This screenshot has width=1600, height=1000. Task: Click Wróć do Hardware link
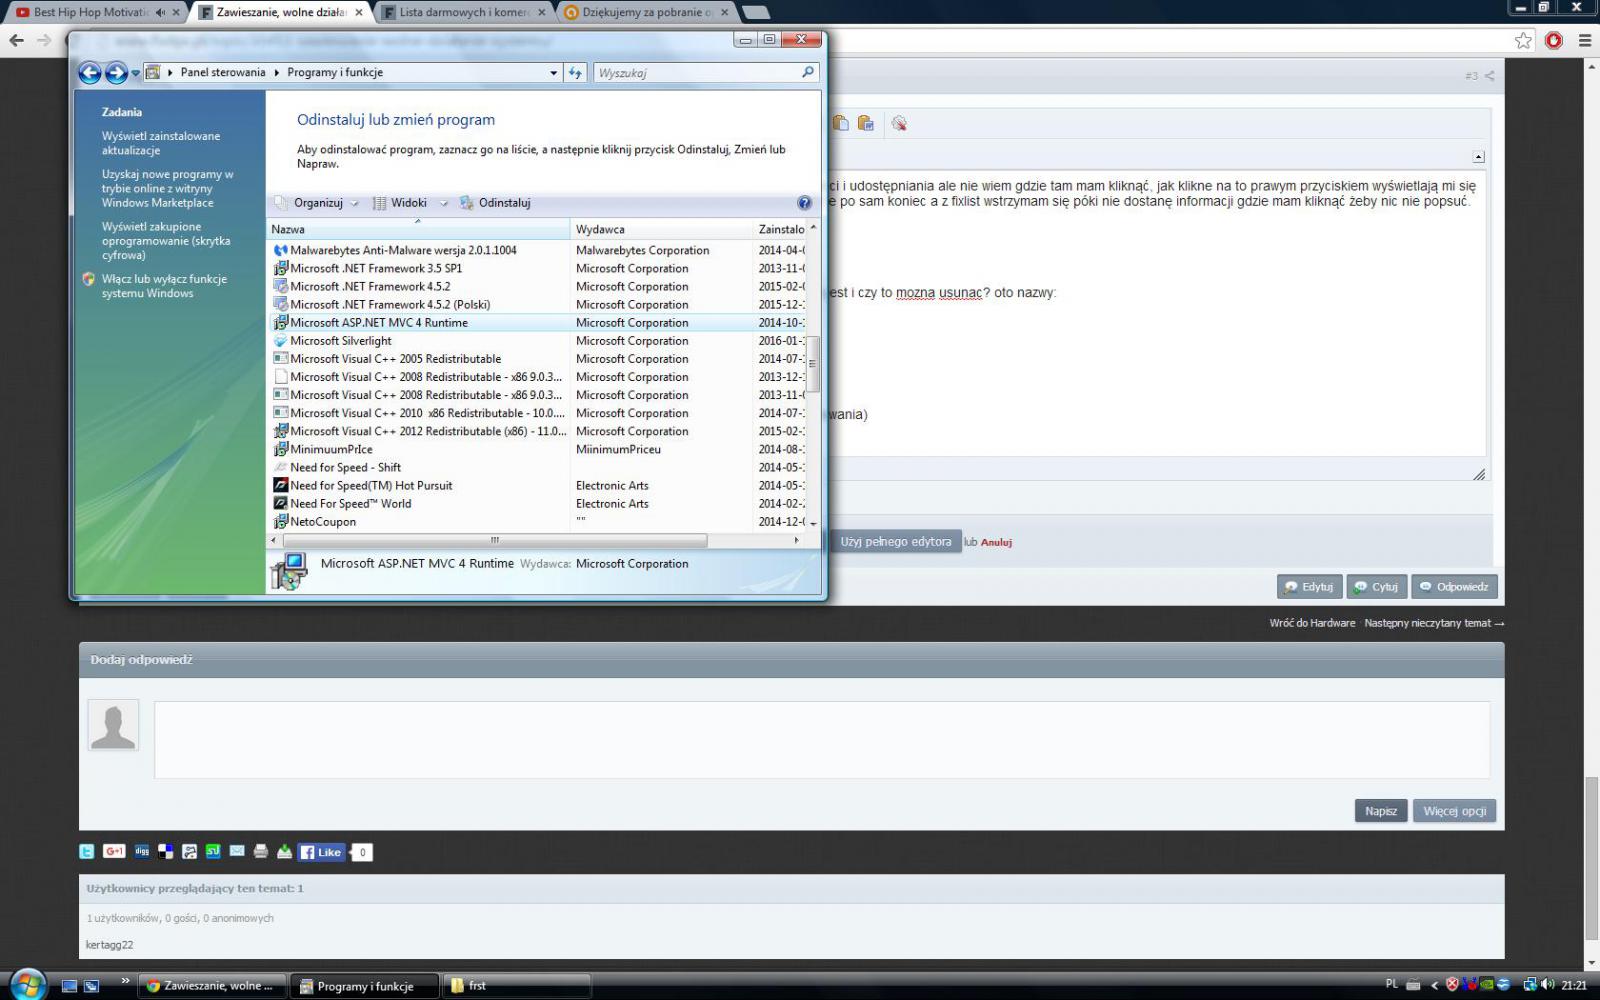tap(1312, 623)
